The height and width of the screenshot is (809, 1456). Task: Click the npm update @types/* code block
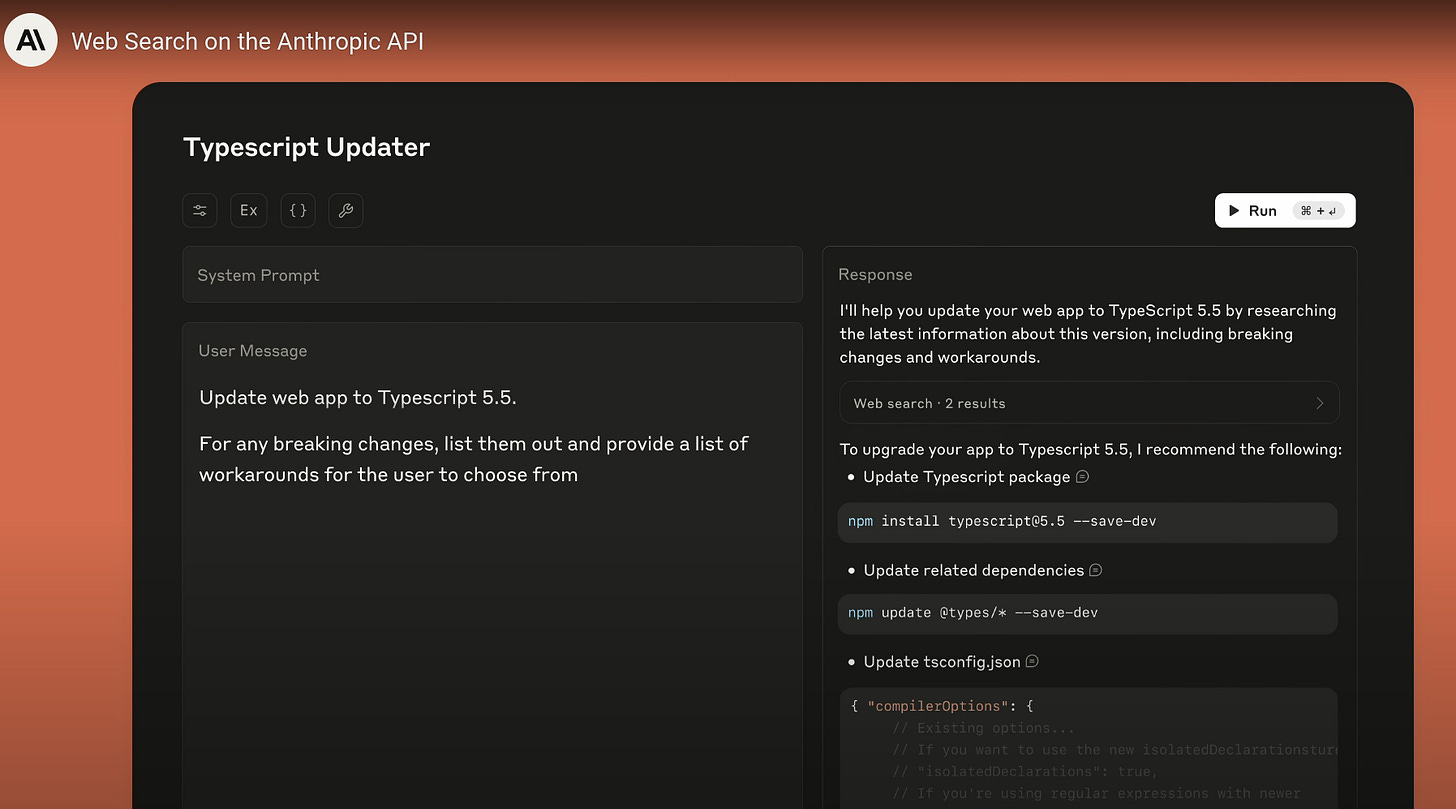[1088, 614]
